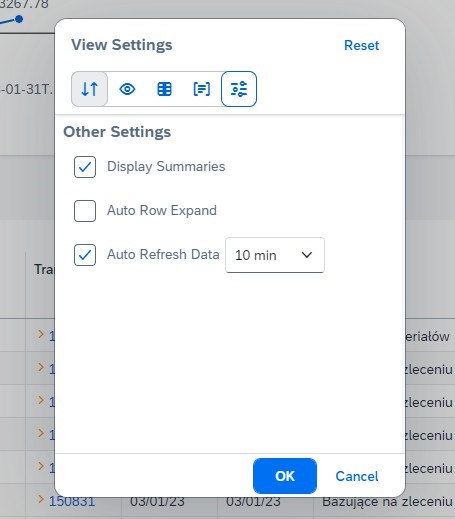Uncheck Display Summaries checkbox
Screen dimensions: 455x519
[85, 167]
